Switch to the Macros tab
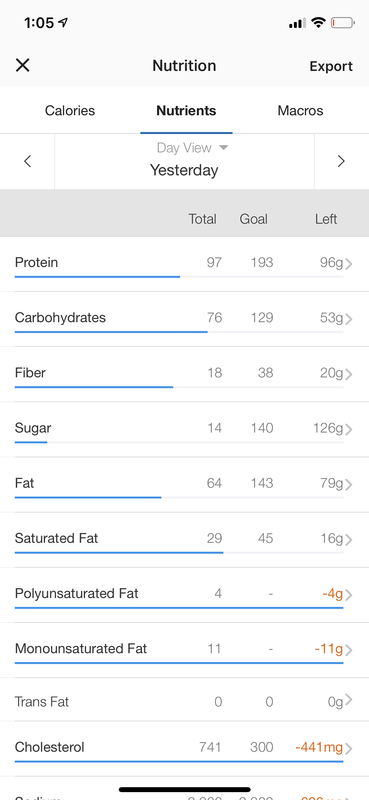 (300, 111)
